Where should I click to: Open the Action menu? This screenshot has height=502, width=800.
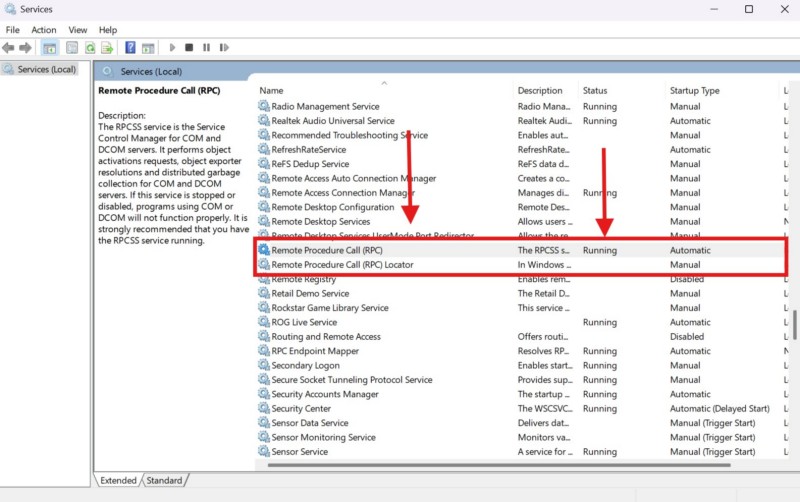pyautogui.click(x=43, y=30)
